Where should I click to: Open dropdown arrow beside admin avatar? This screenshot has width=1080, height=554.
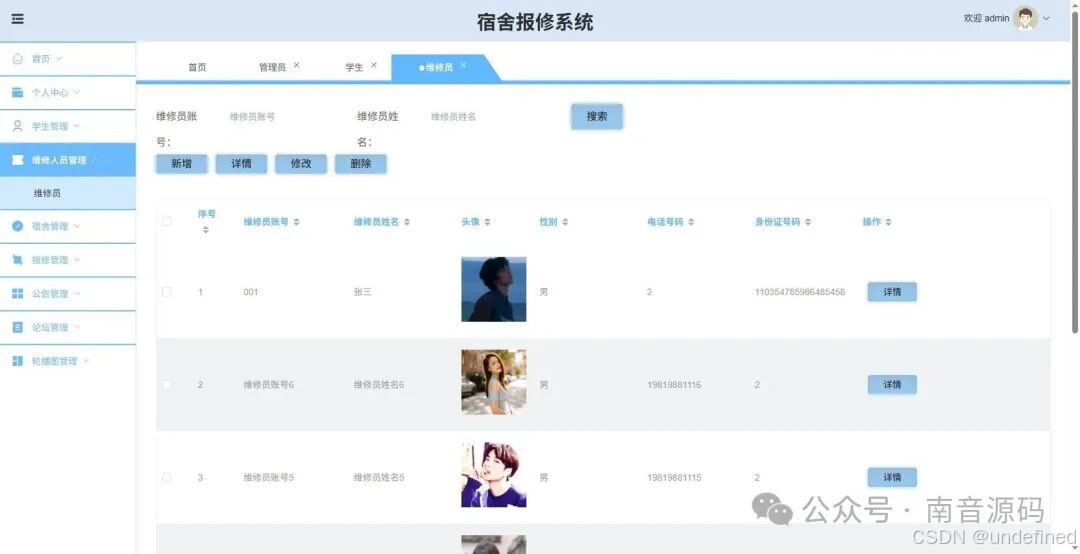[1046, 19]
